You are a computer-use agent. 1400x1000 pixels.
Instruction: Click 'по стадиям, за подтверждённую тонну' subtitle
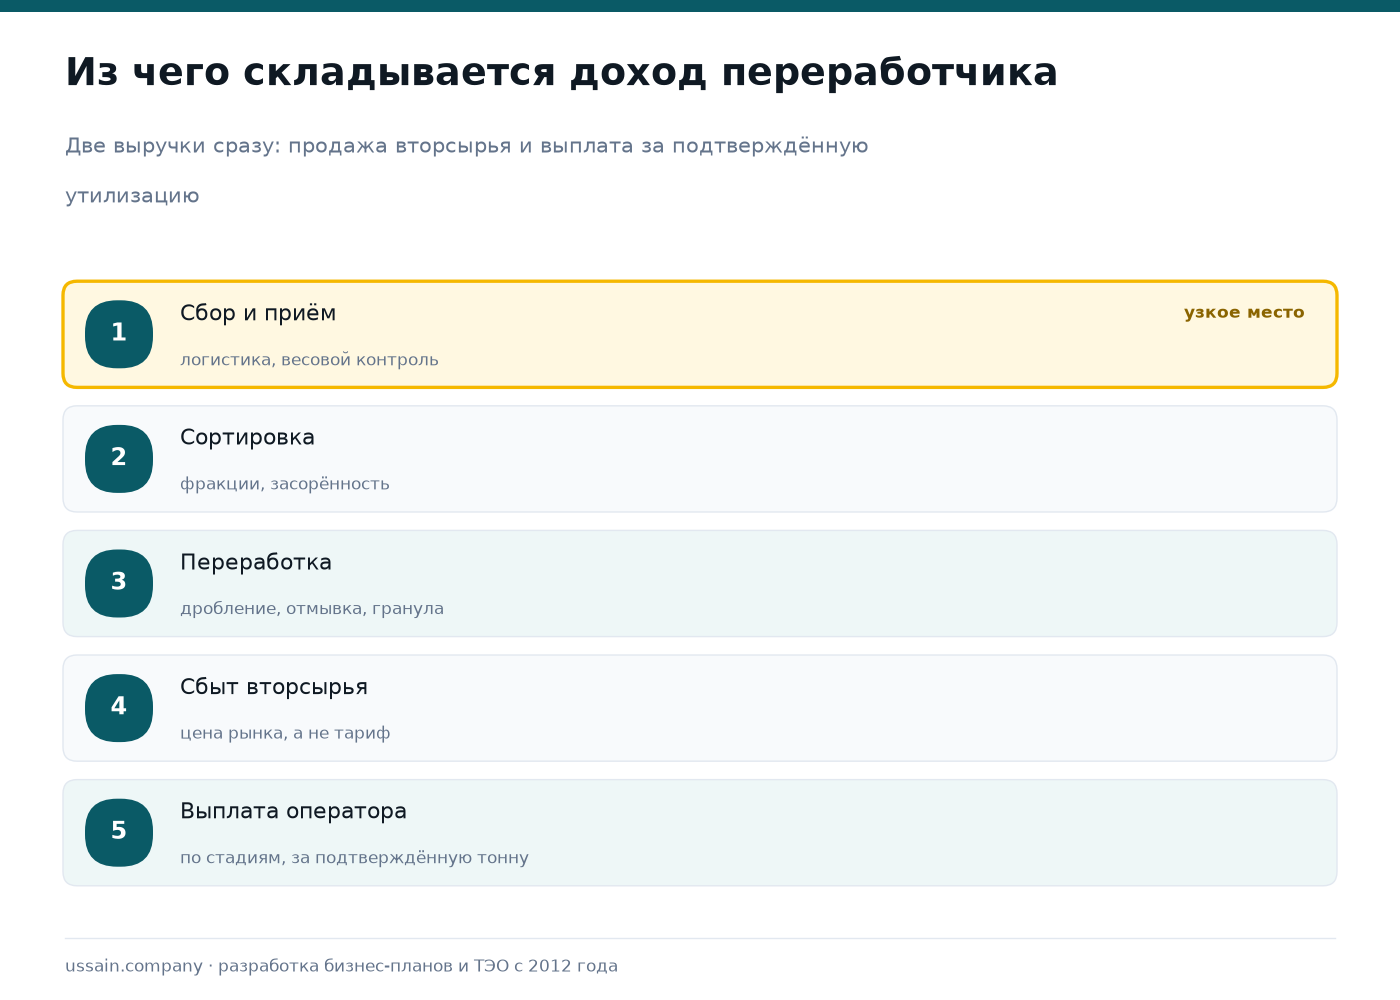(354, 858)
